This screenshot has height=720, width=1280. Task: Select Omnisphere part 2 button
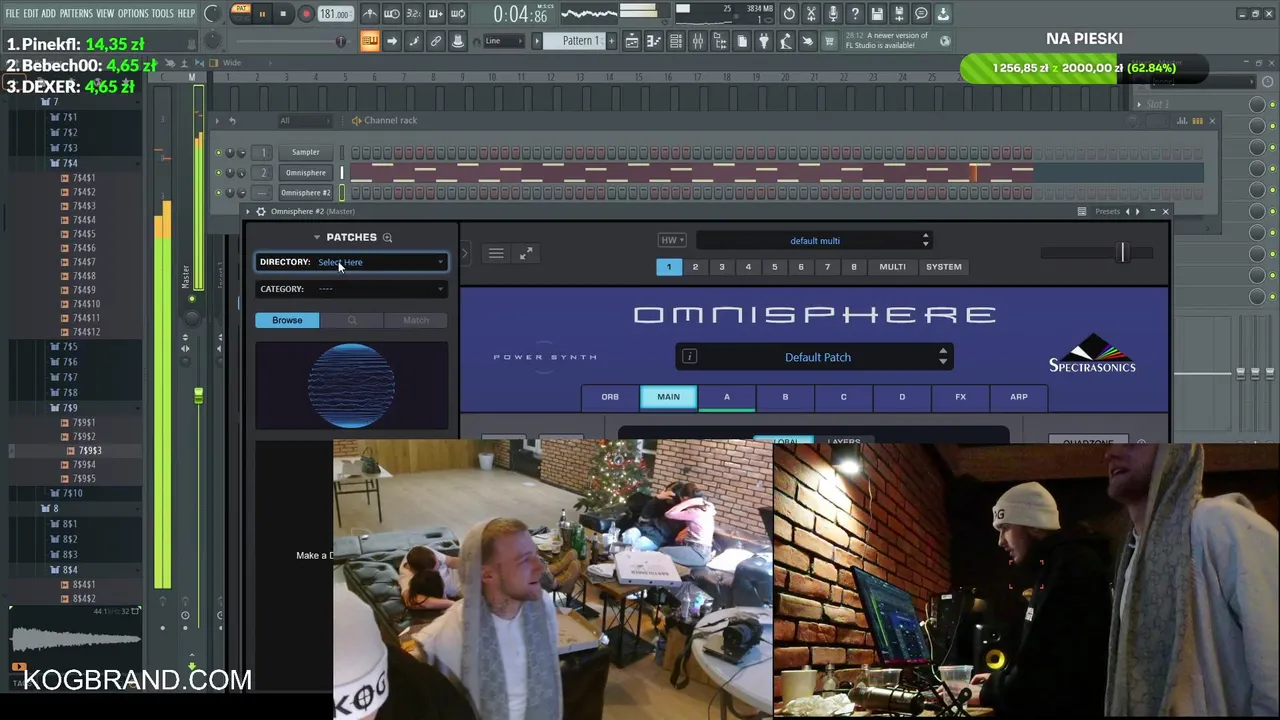click(x=695, y=267)
